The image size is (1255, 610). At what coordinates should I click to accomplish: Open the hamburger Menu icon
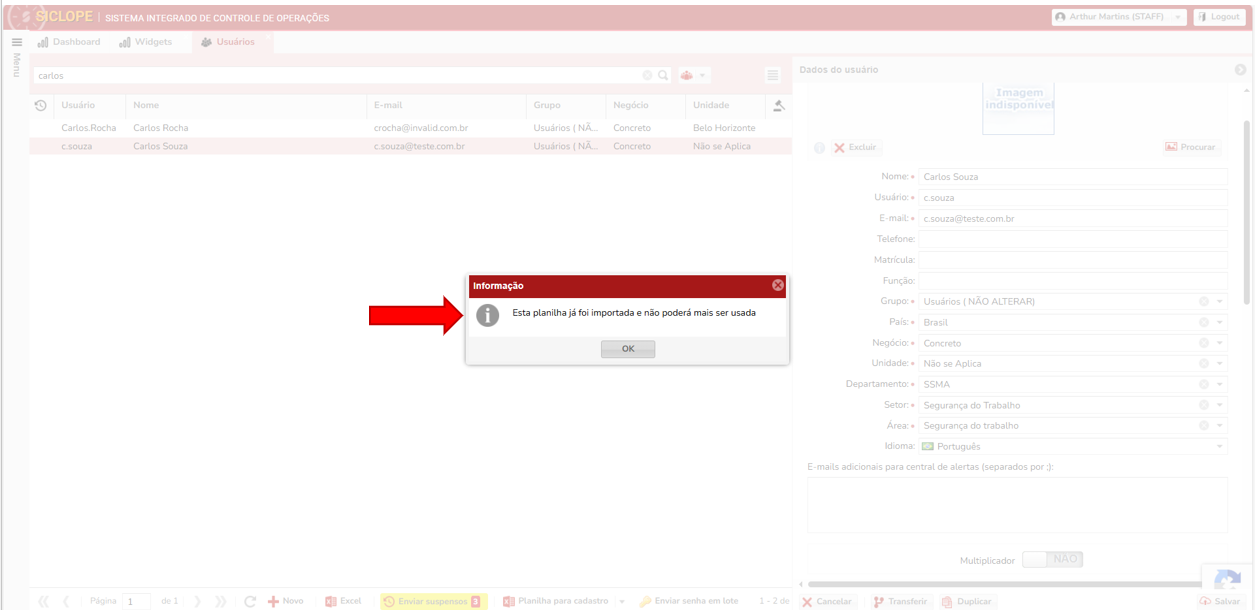coord(16,43)
